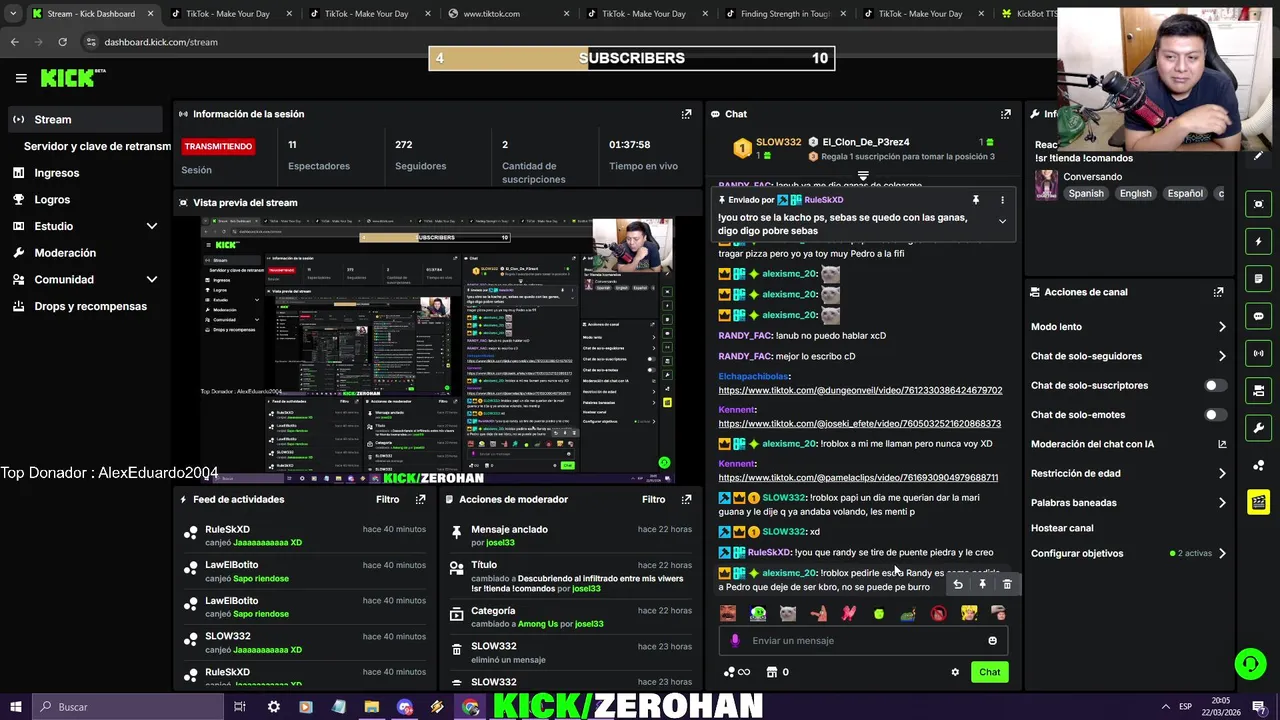This screenshot has width=1280, height=720.
Task: Open Moderación in the sidebar
Action: point(65,253)
